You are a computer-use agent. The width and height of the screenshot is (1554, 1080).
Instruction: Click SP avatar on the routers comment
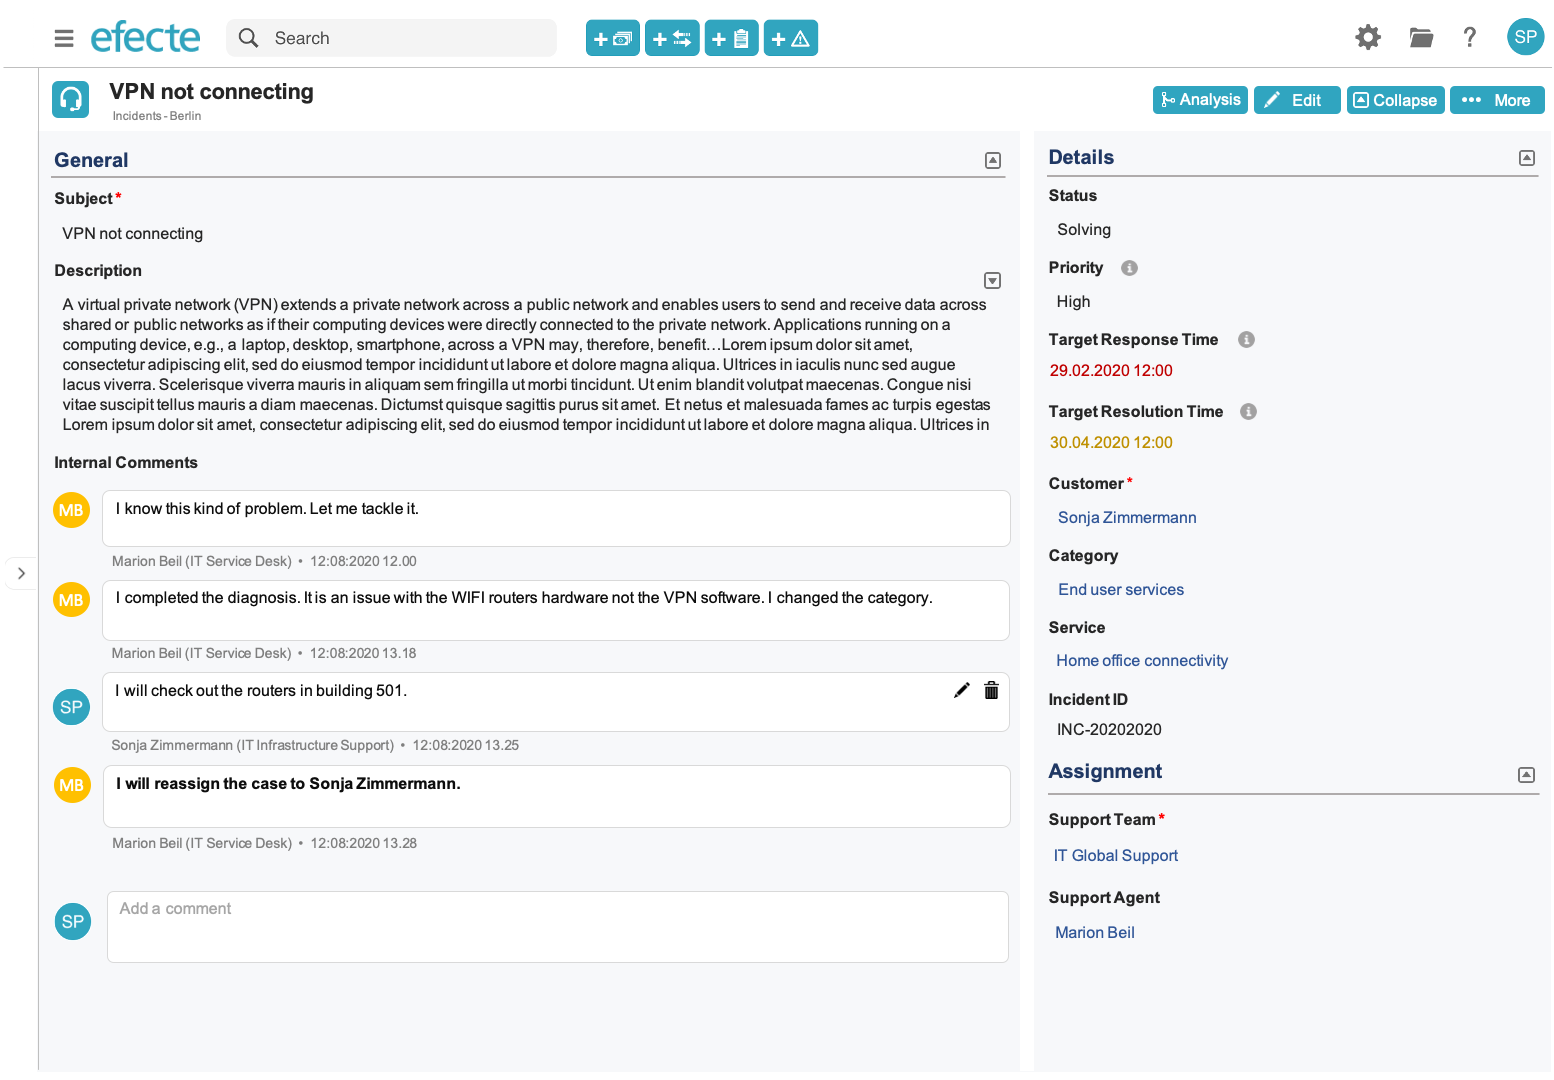click(x=71, y=707)
